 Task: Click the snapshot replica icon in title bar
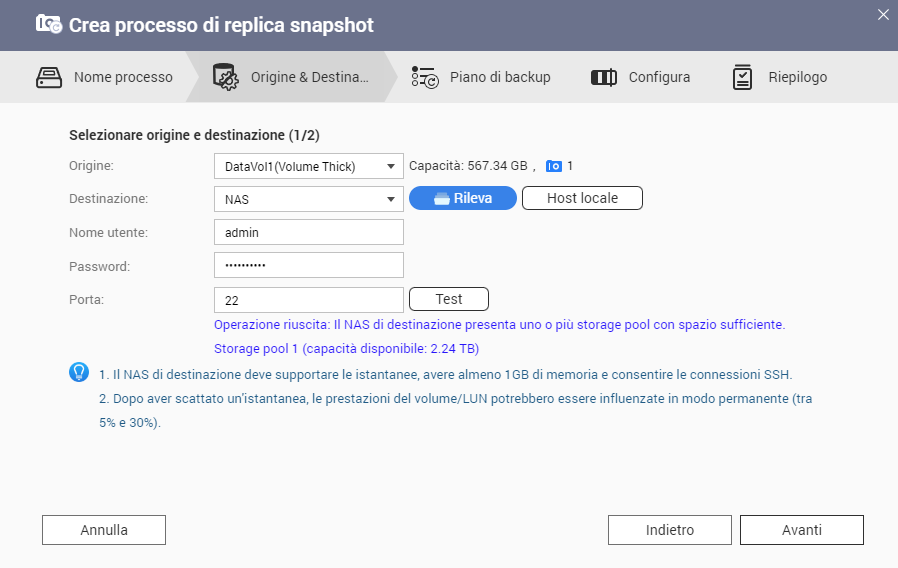coord(49,25)
